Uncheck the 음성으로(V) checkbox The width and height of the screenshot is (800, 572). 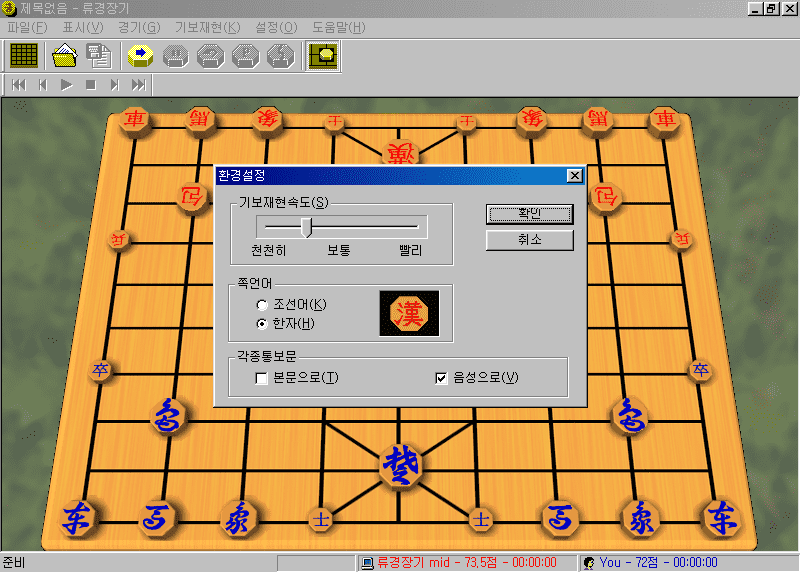tap(441, 378)
